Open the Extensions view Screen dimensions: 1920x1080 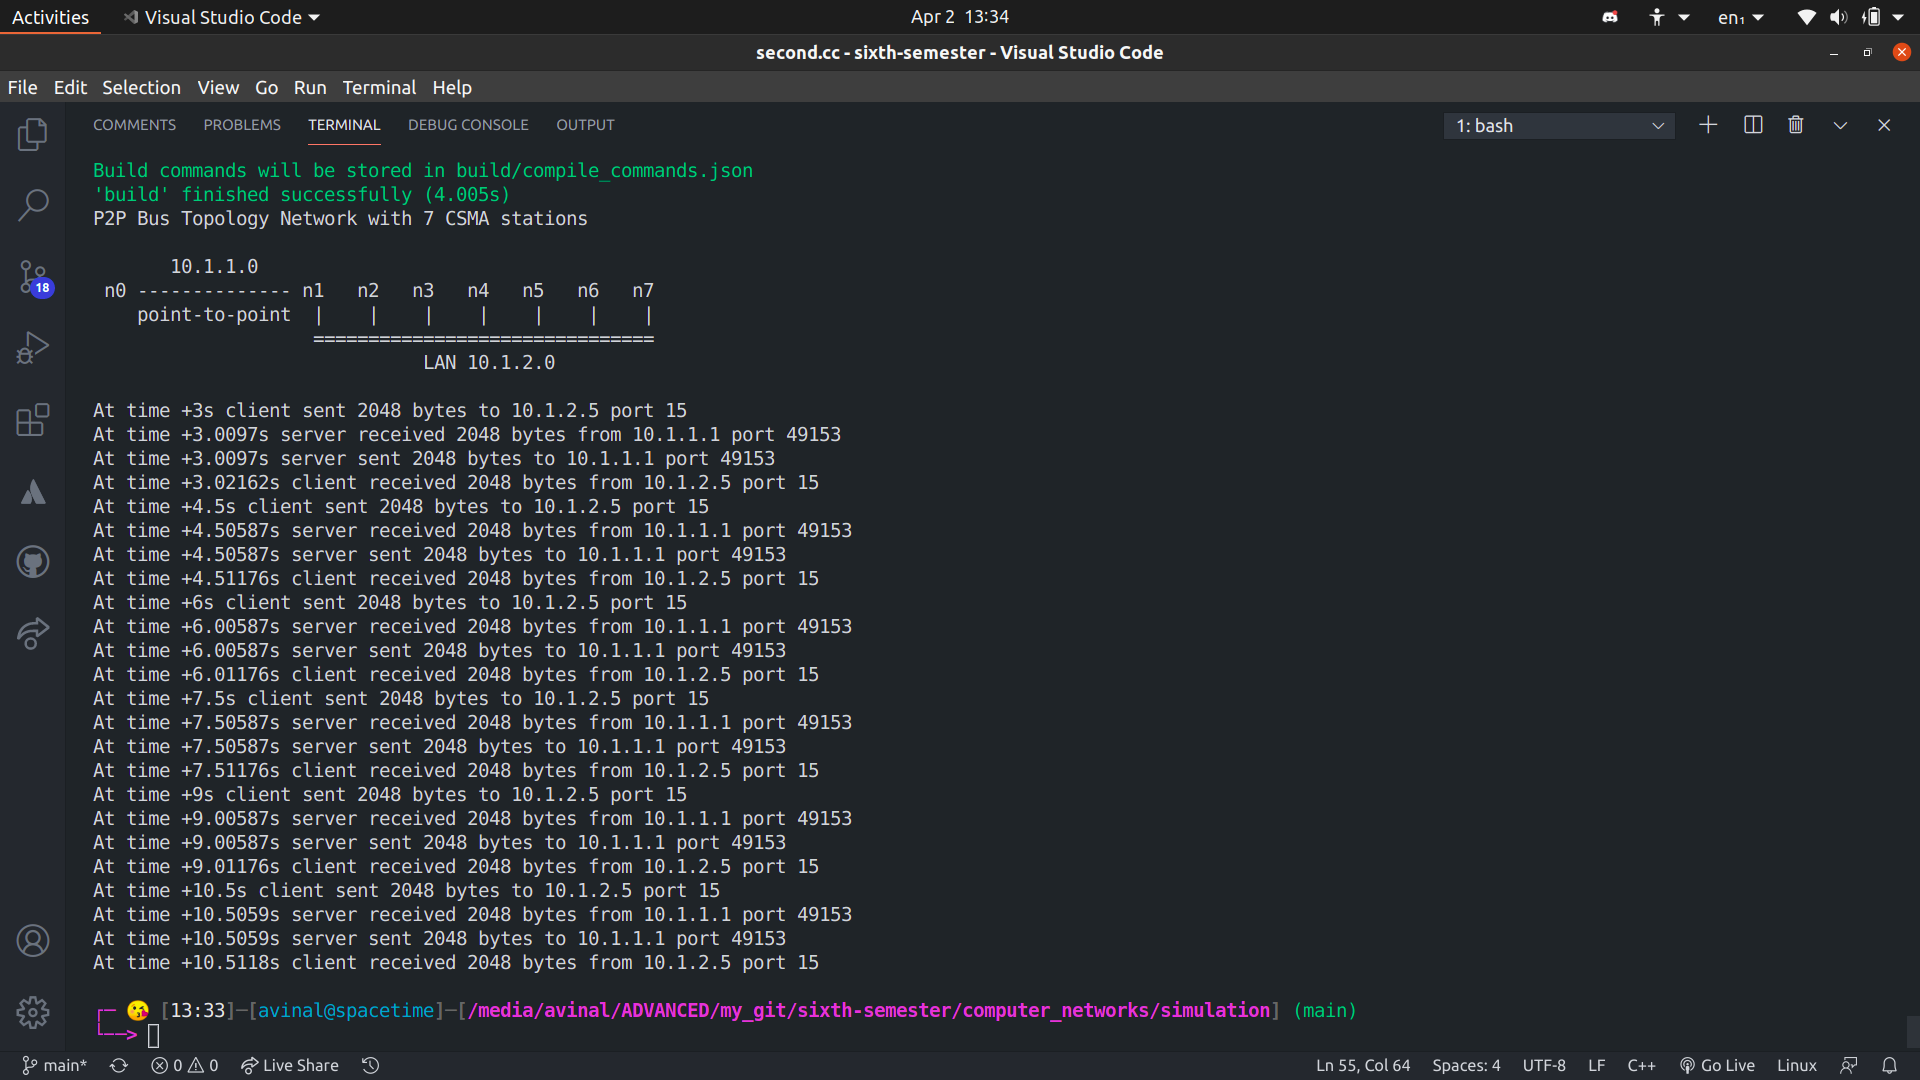click(33, 420)
